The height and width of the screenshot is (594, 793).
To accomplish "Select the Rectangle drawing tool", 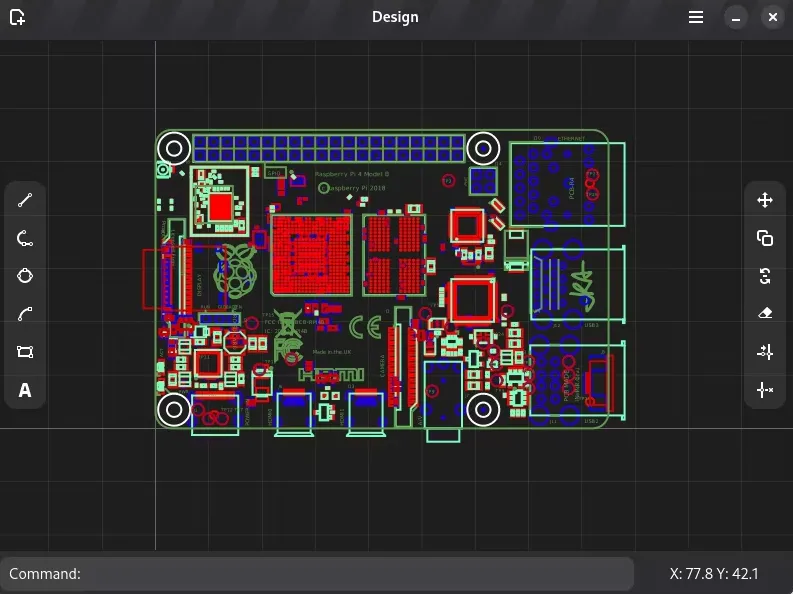I will [x=25, y=352].
